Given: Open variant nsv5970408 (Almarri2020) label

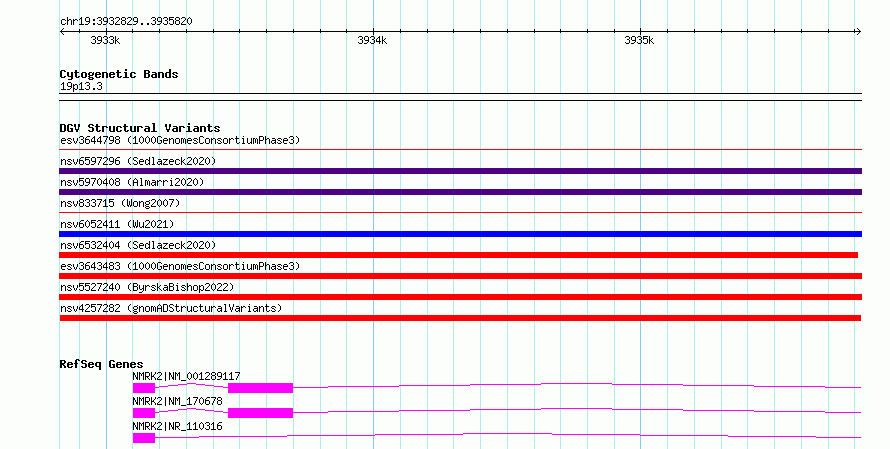Looking at the screenshot, I should 132,182.
